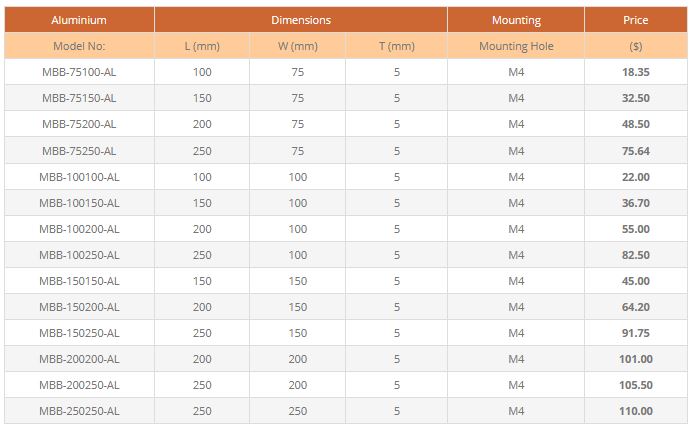Select the 91.75 price cell

(635, 333)
